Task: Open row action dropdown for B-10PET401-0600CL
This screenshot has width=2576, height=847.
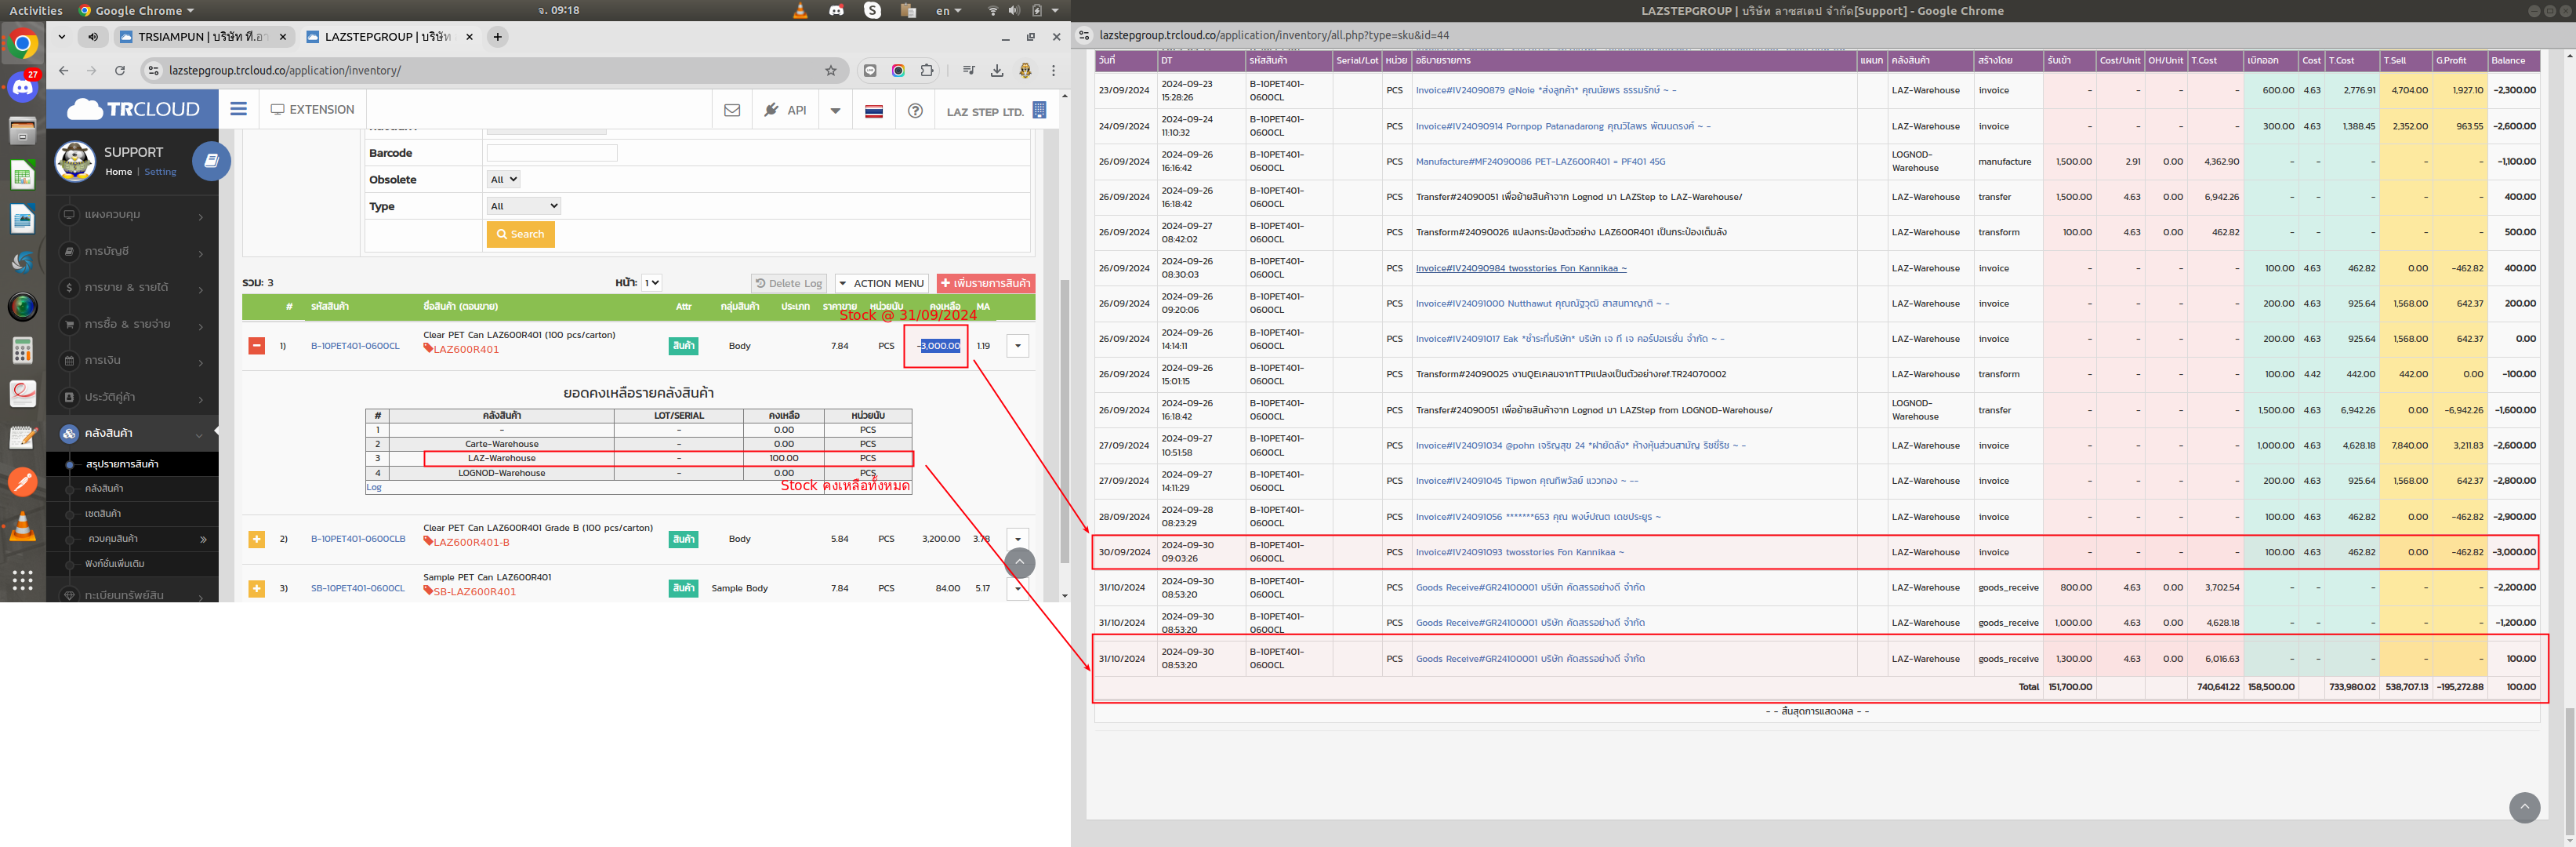Action: click(x=1018, y=346)
